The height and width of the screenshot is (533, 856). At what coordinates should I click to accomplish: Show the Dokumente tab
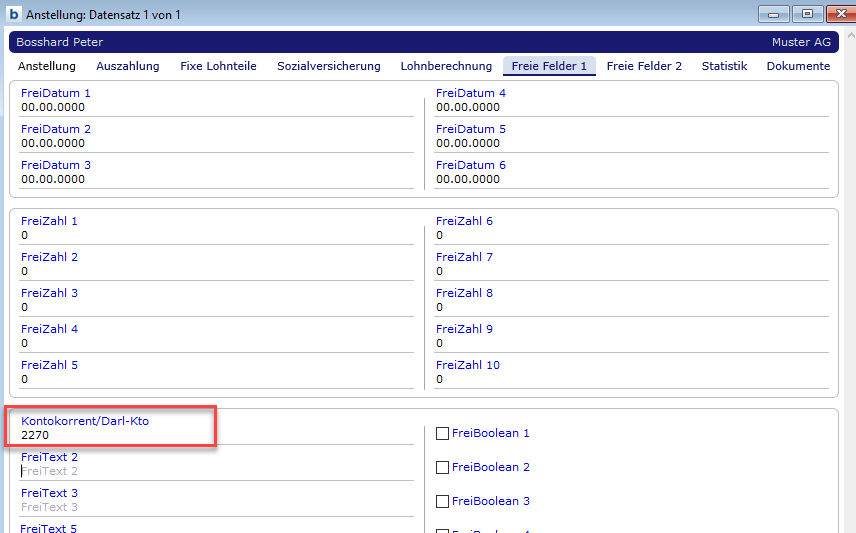[x=798, y=66]
